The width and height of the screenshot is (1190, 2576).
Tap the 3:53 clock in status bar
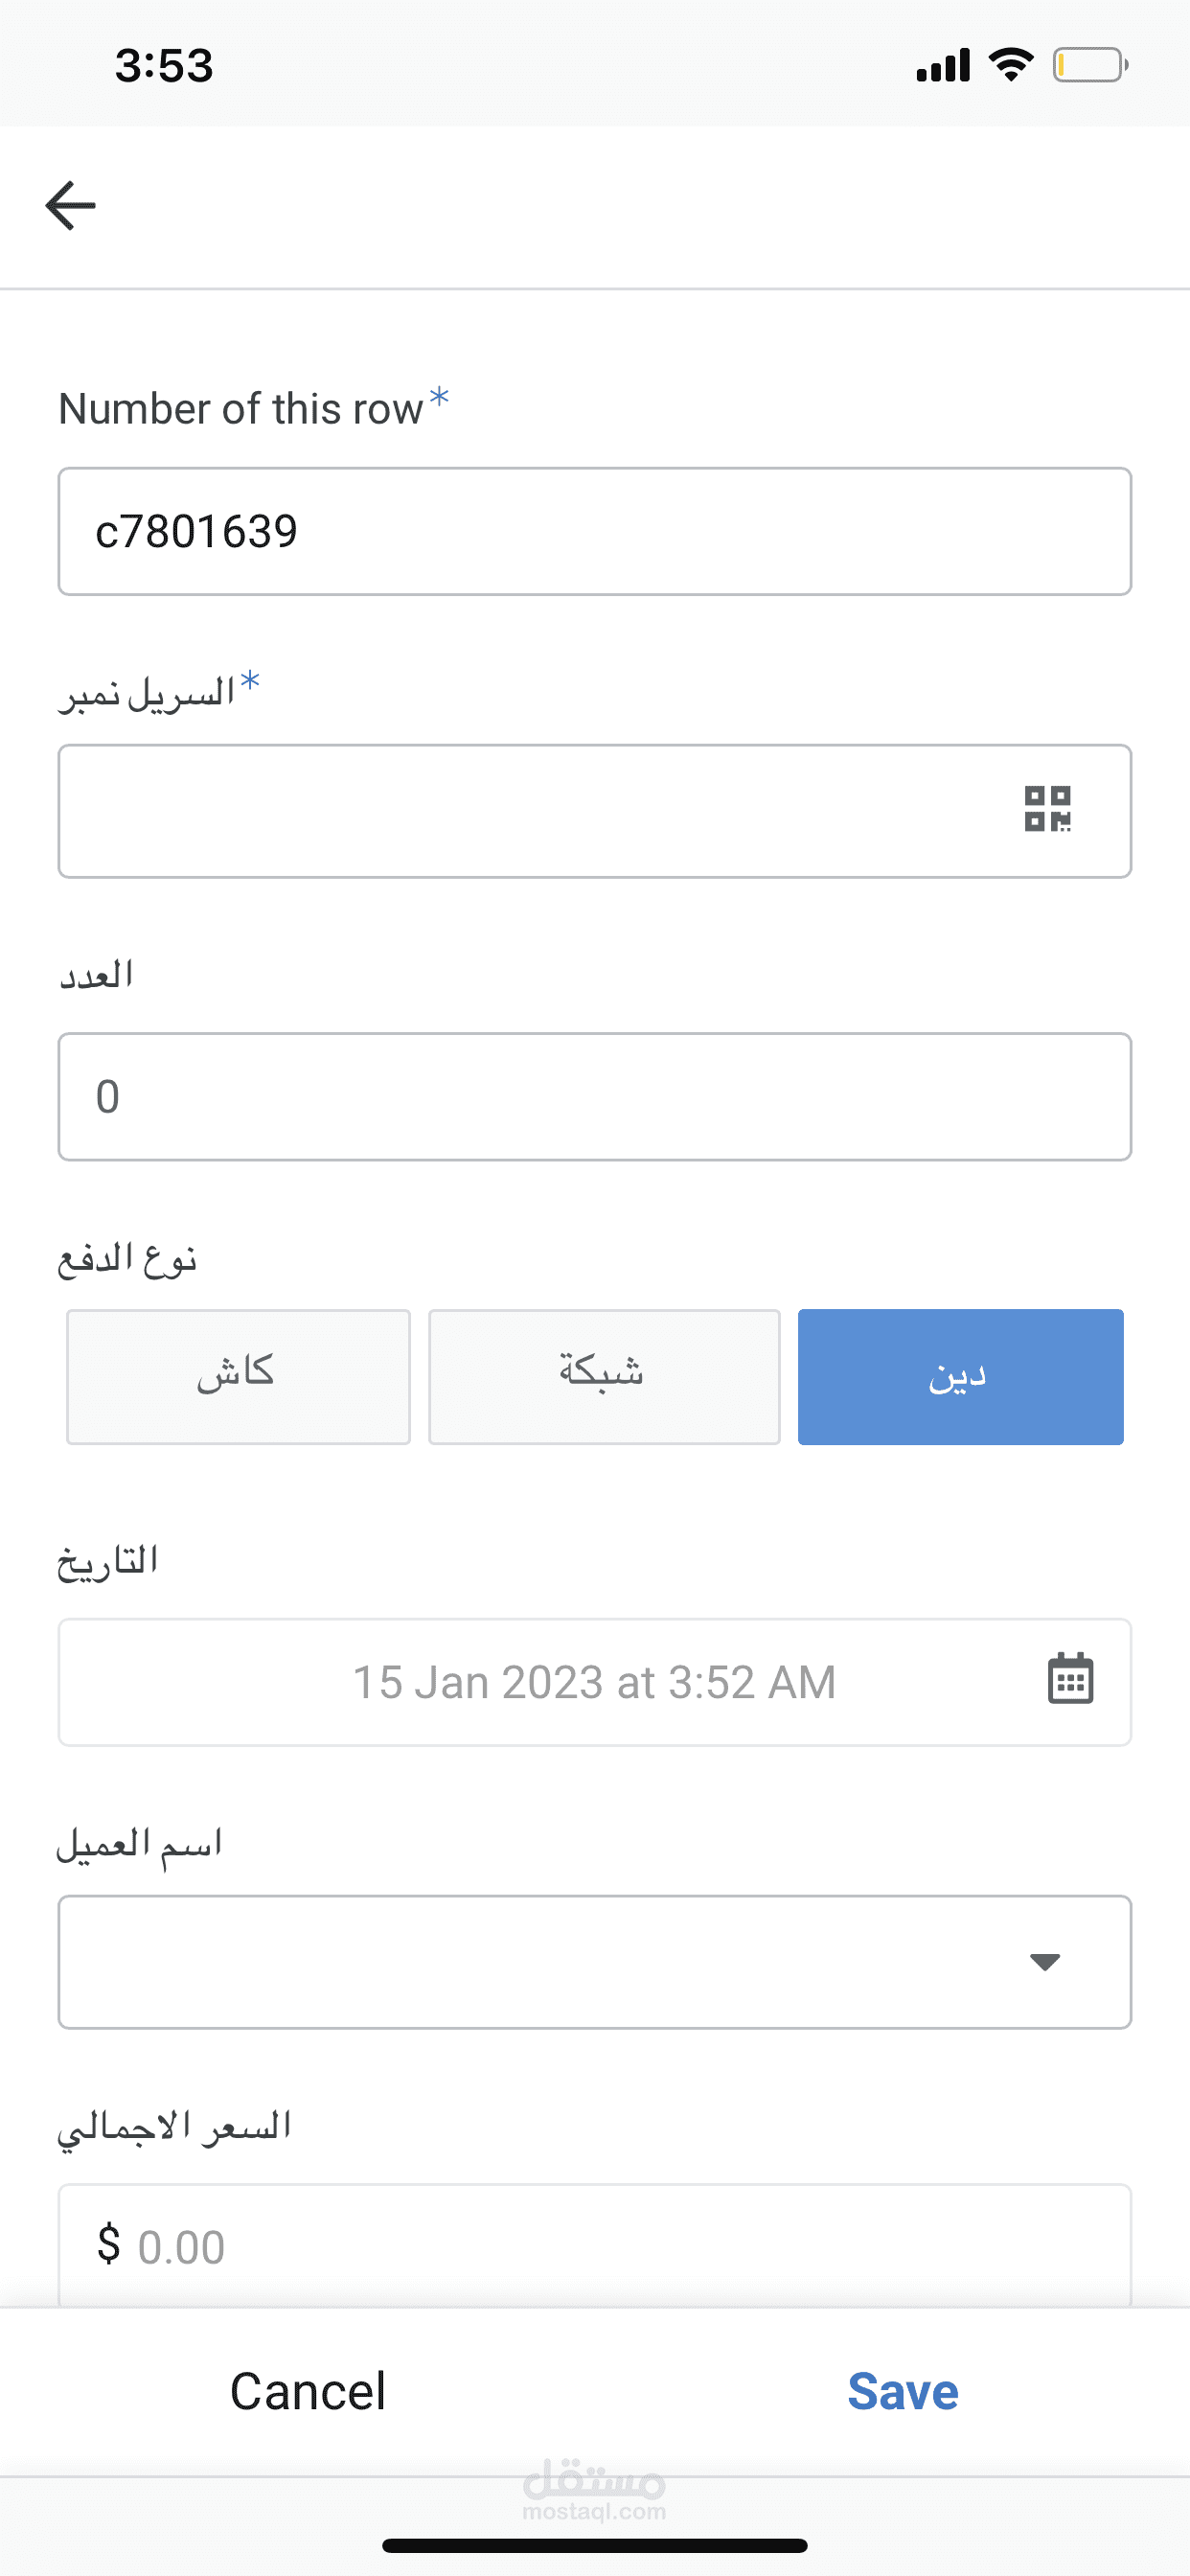tap(164, 66)
